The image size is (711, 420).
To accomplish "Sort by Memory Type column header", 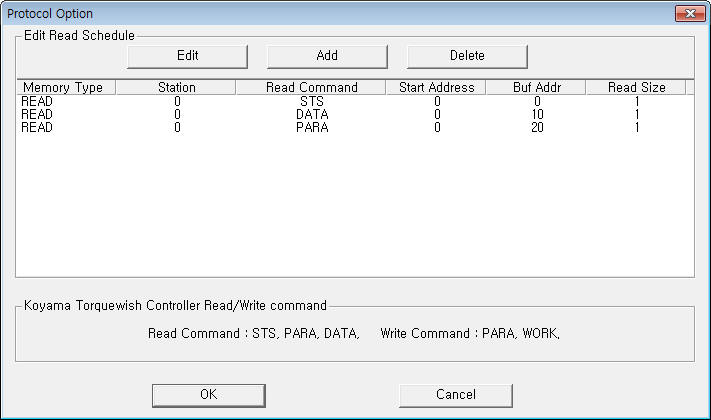I will tap(64, 87).
